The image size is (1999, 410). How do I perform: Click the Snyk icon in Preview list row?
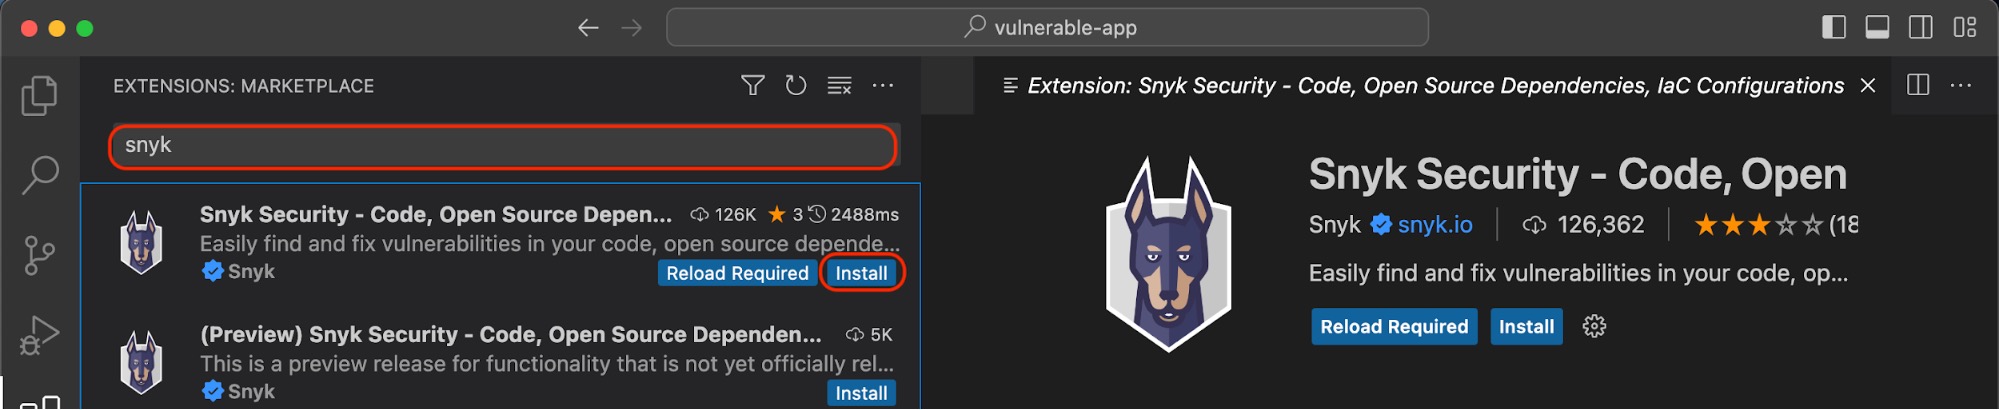coord(141,362)
